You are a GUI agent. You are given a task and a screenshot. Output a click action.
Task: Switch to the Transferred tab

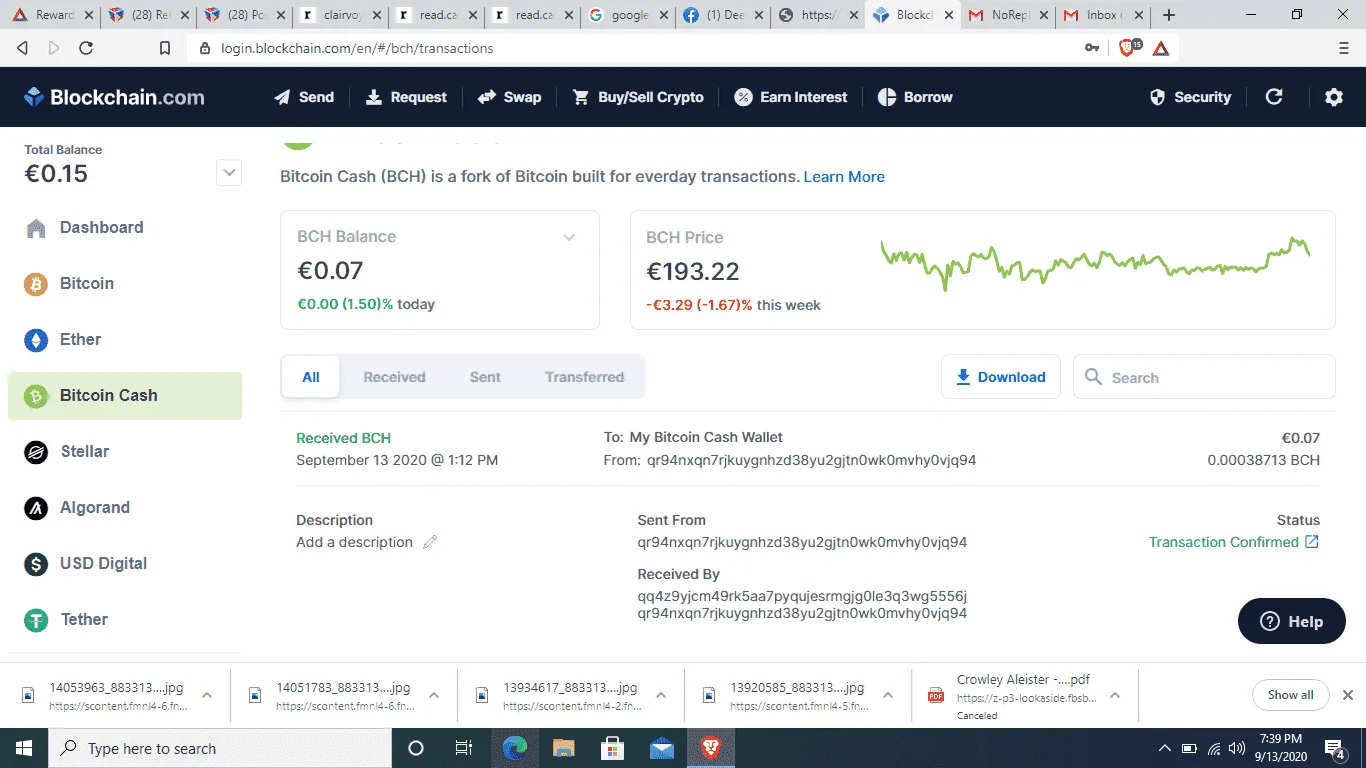(584, 377)
